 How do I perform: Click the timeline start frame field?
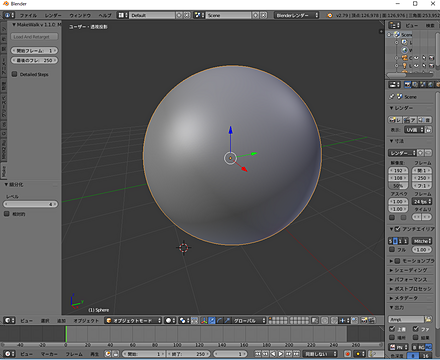point(143,354)
